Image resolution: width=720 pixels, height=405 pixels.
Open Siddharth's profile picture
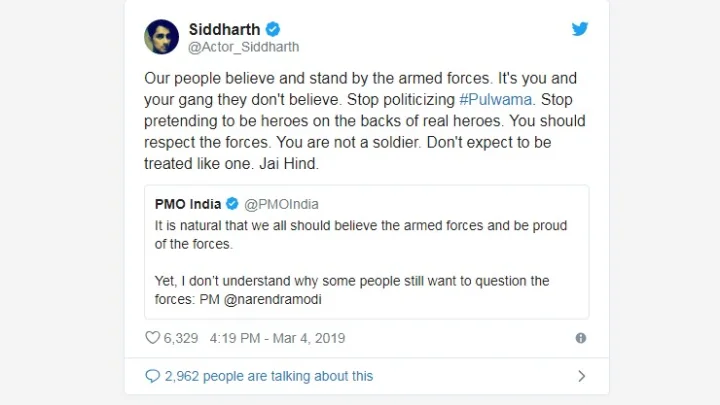pos(162,37)
